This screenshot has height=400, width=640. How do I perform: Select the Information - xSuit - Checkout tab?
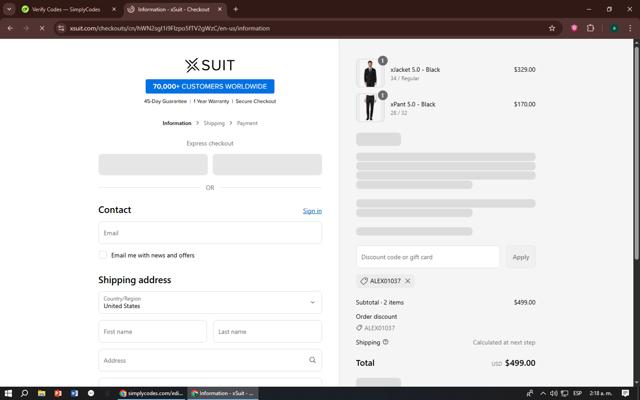173,9
